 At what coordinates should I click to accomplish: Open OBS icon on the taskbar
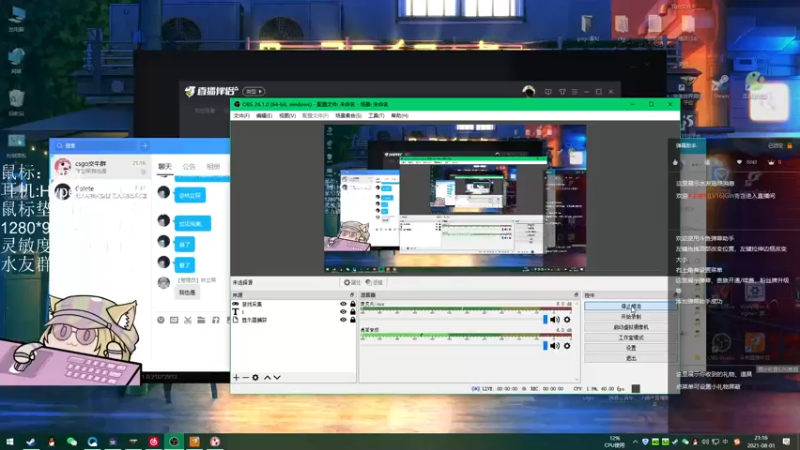point(174,441)
